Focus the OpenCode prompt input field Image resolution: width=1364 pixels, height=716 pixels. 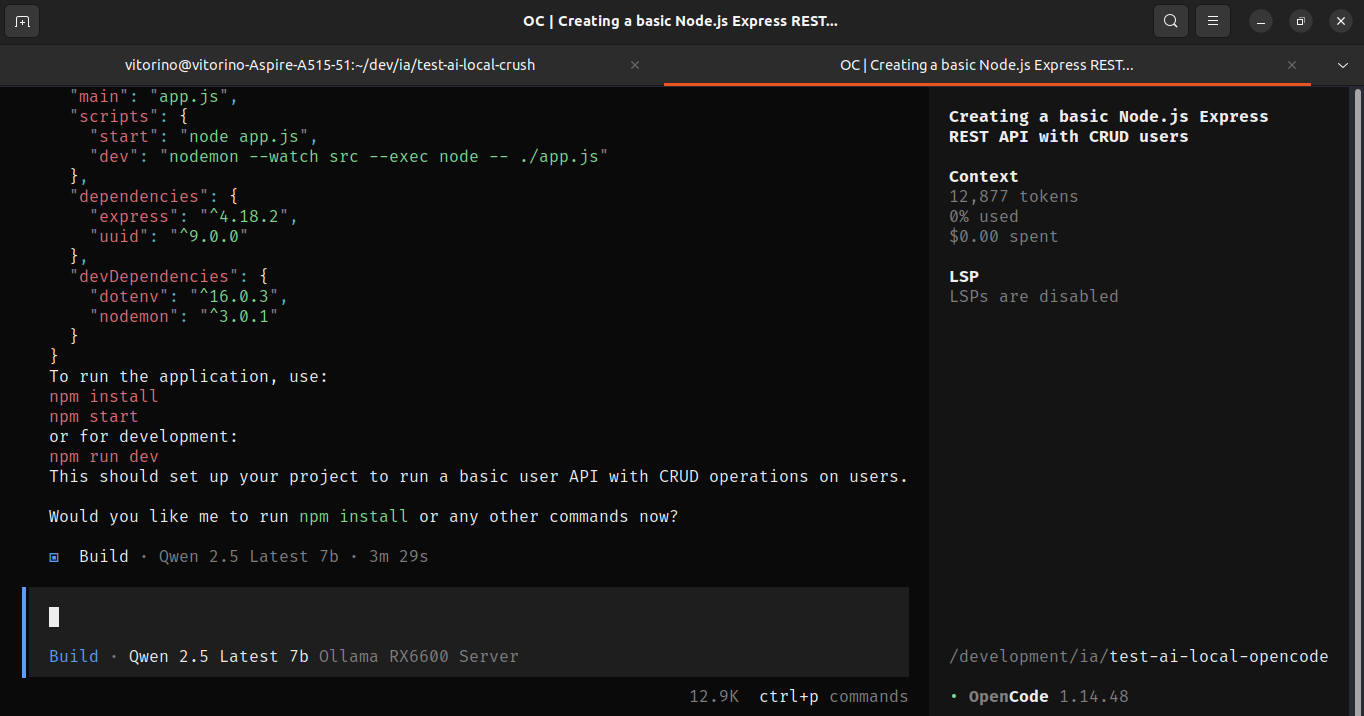click(469, 617)
